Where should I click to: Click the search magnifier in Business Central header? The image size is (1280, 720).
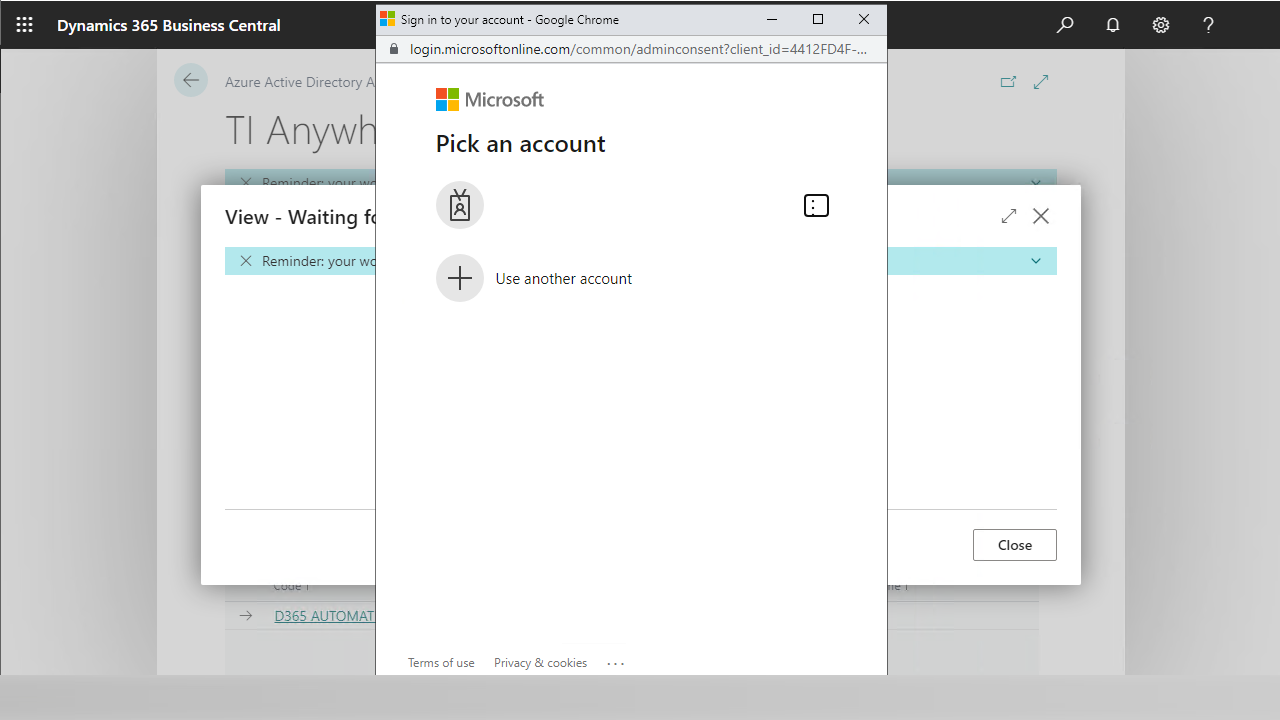pos(1065,25)
